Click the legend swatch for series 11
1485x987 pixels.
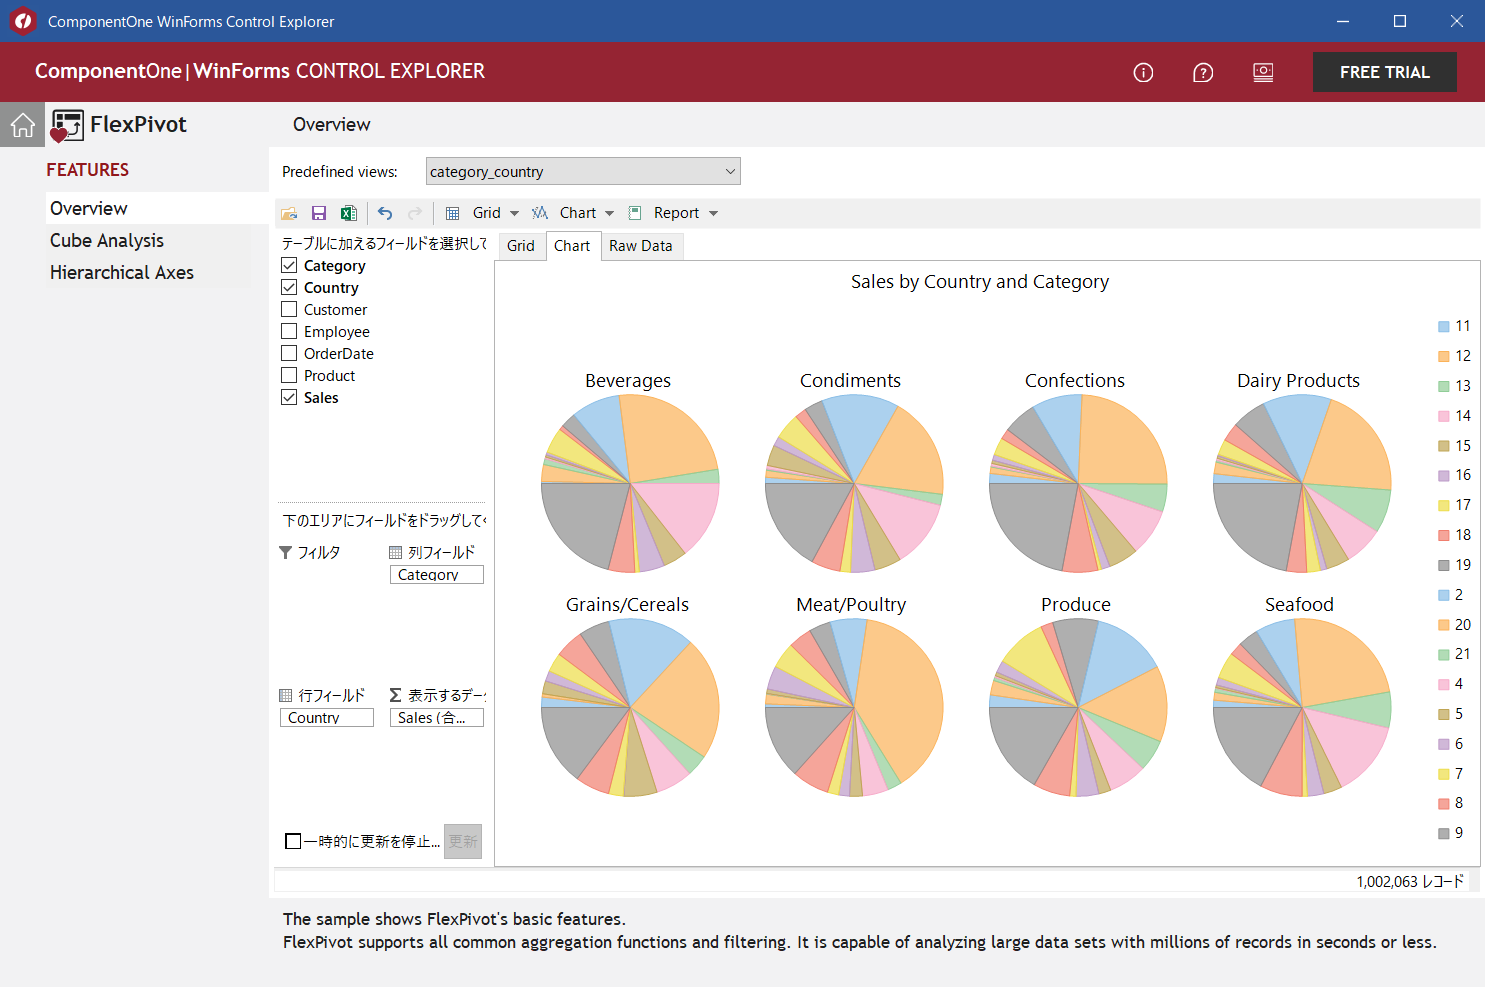(x=1443, y=326)
